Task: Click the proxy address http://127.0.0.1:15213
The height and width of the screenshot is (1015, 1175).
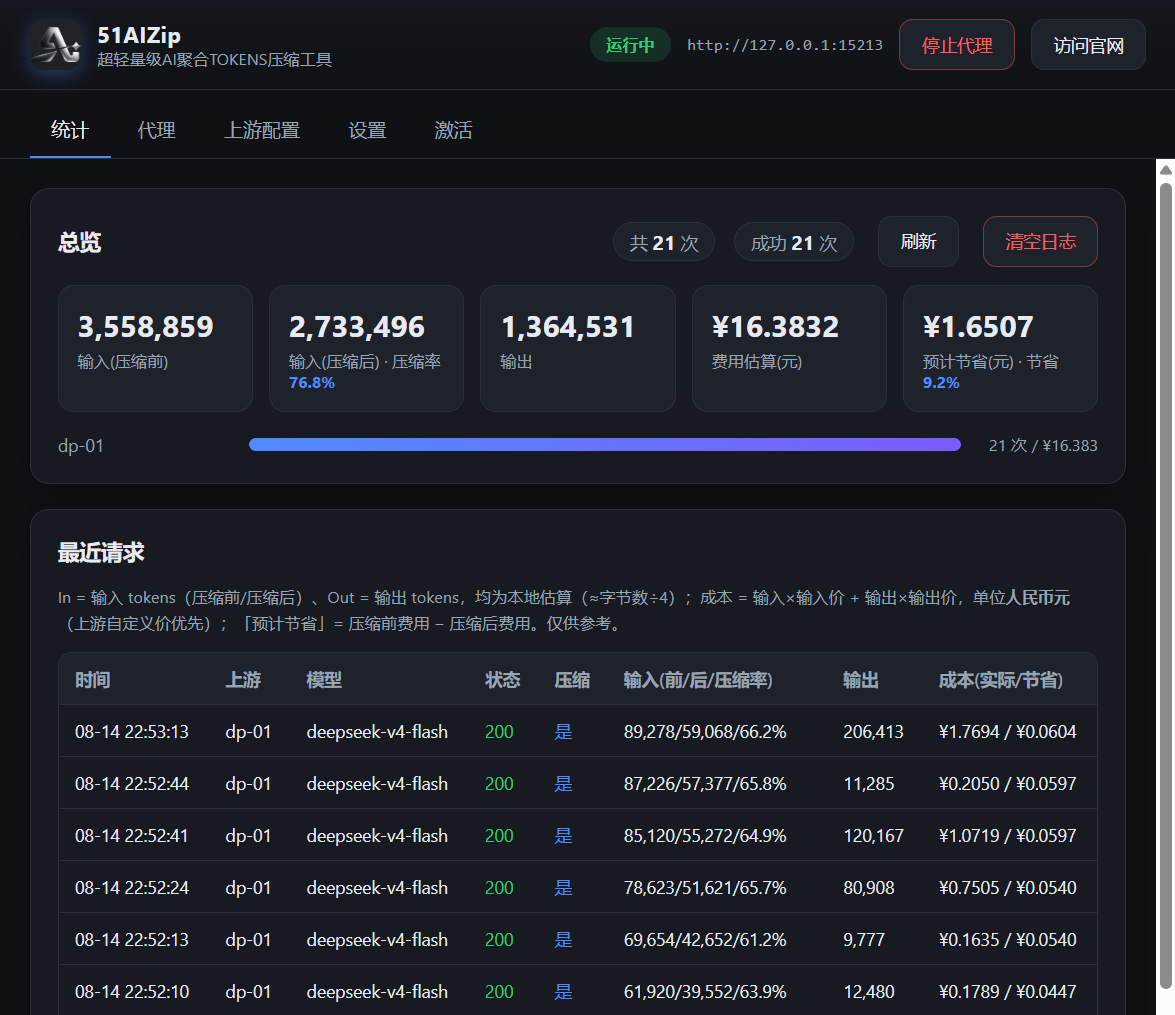Action: tap(785, 45)
